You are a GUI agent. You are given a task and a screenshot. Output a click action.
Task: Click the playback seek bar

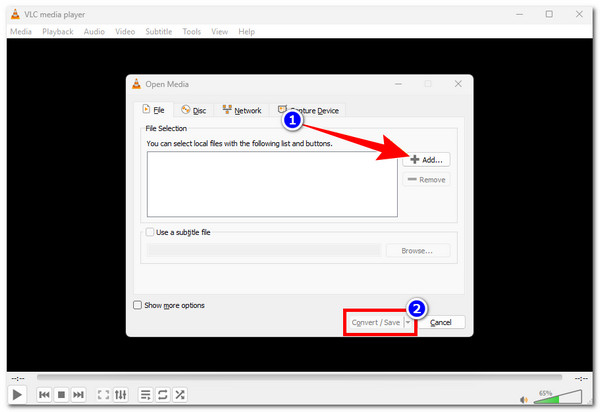(299, 378)
